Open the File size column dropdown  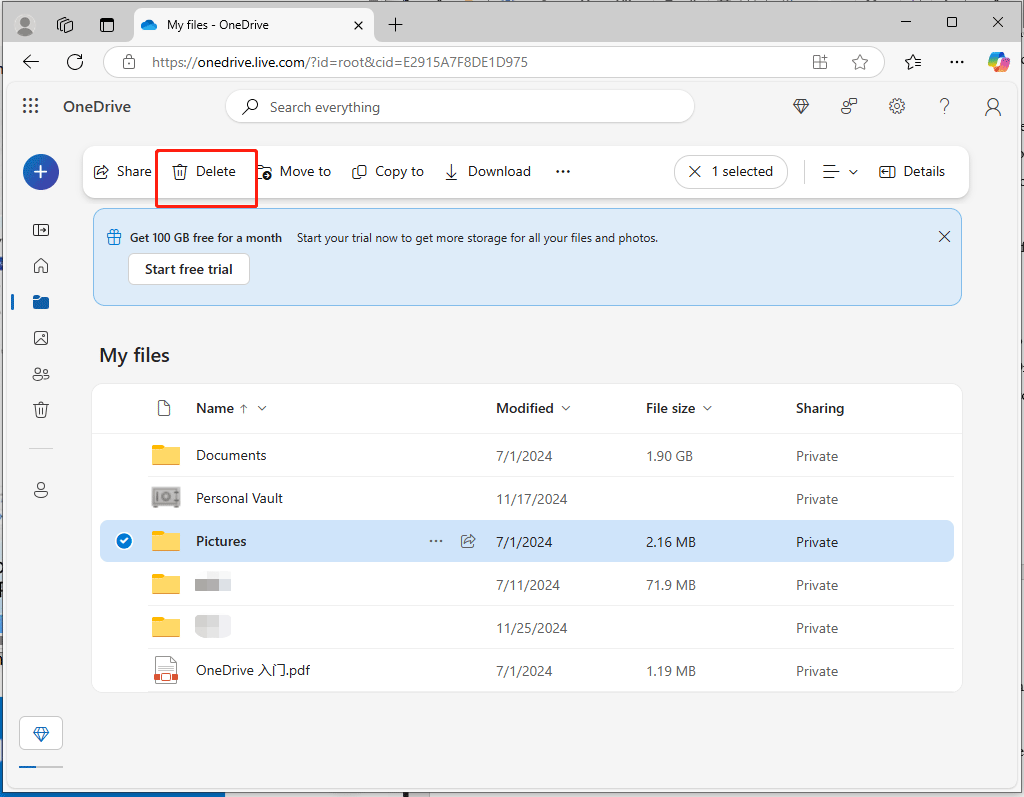tap(707, 408)
